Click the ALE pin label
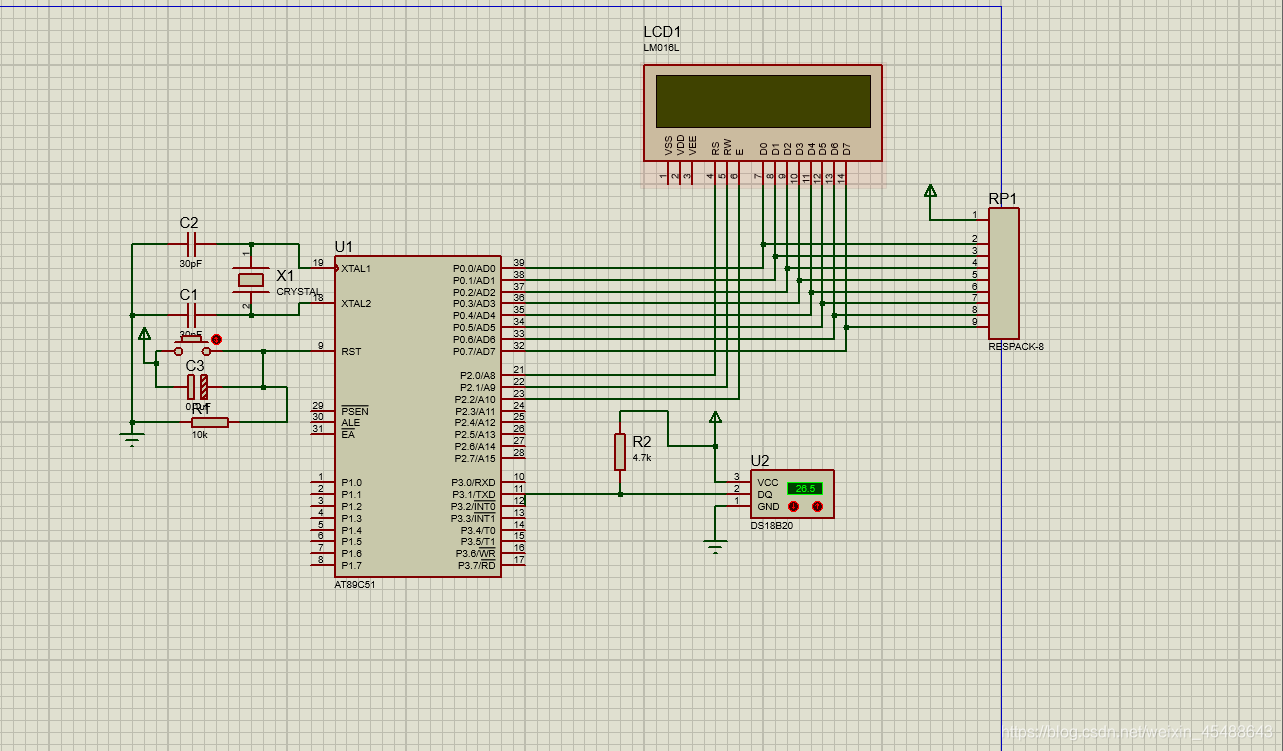Image resolution: width=1283 pixels, height=751 pixels. [x=350, y=423]
